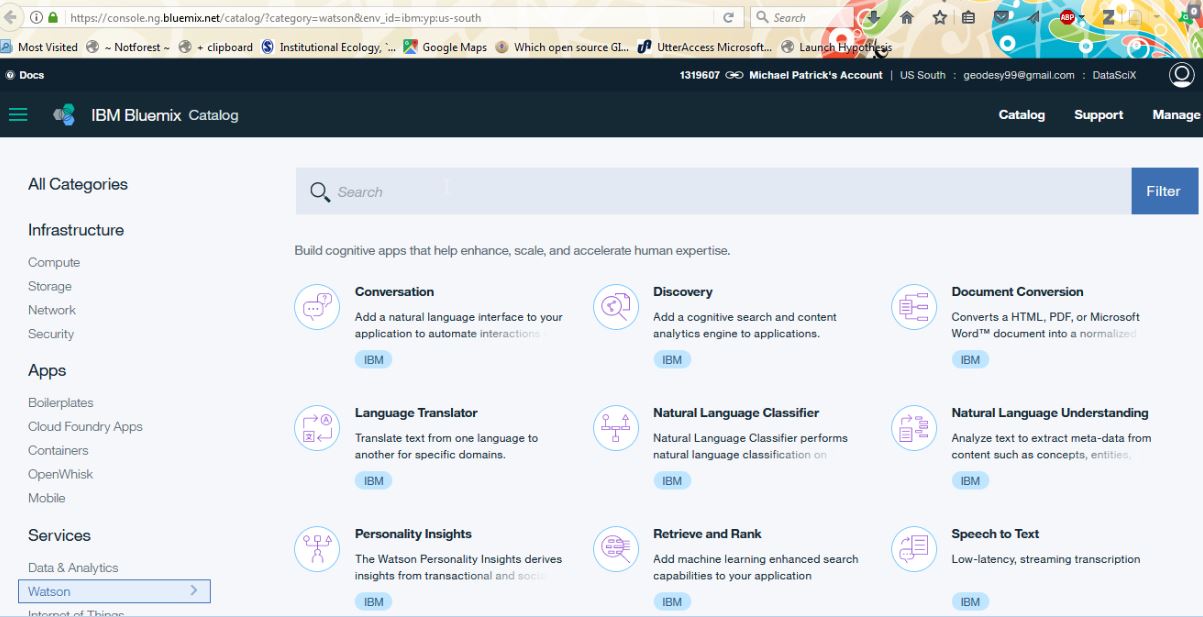Open the hamburger navigation menu
Viewport: 1203px width, 617px height.
[x=18, y=115]
